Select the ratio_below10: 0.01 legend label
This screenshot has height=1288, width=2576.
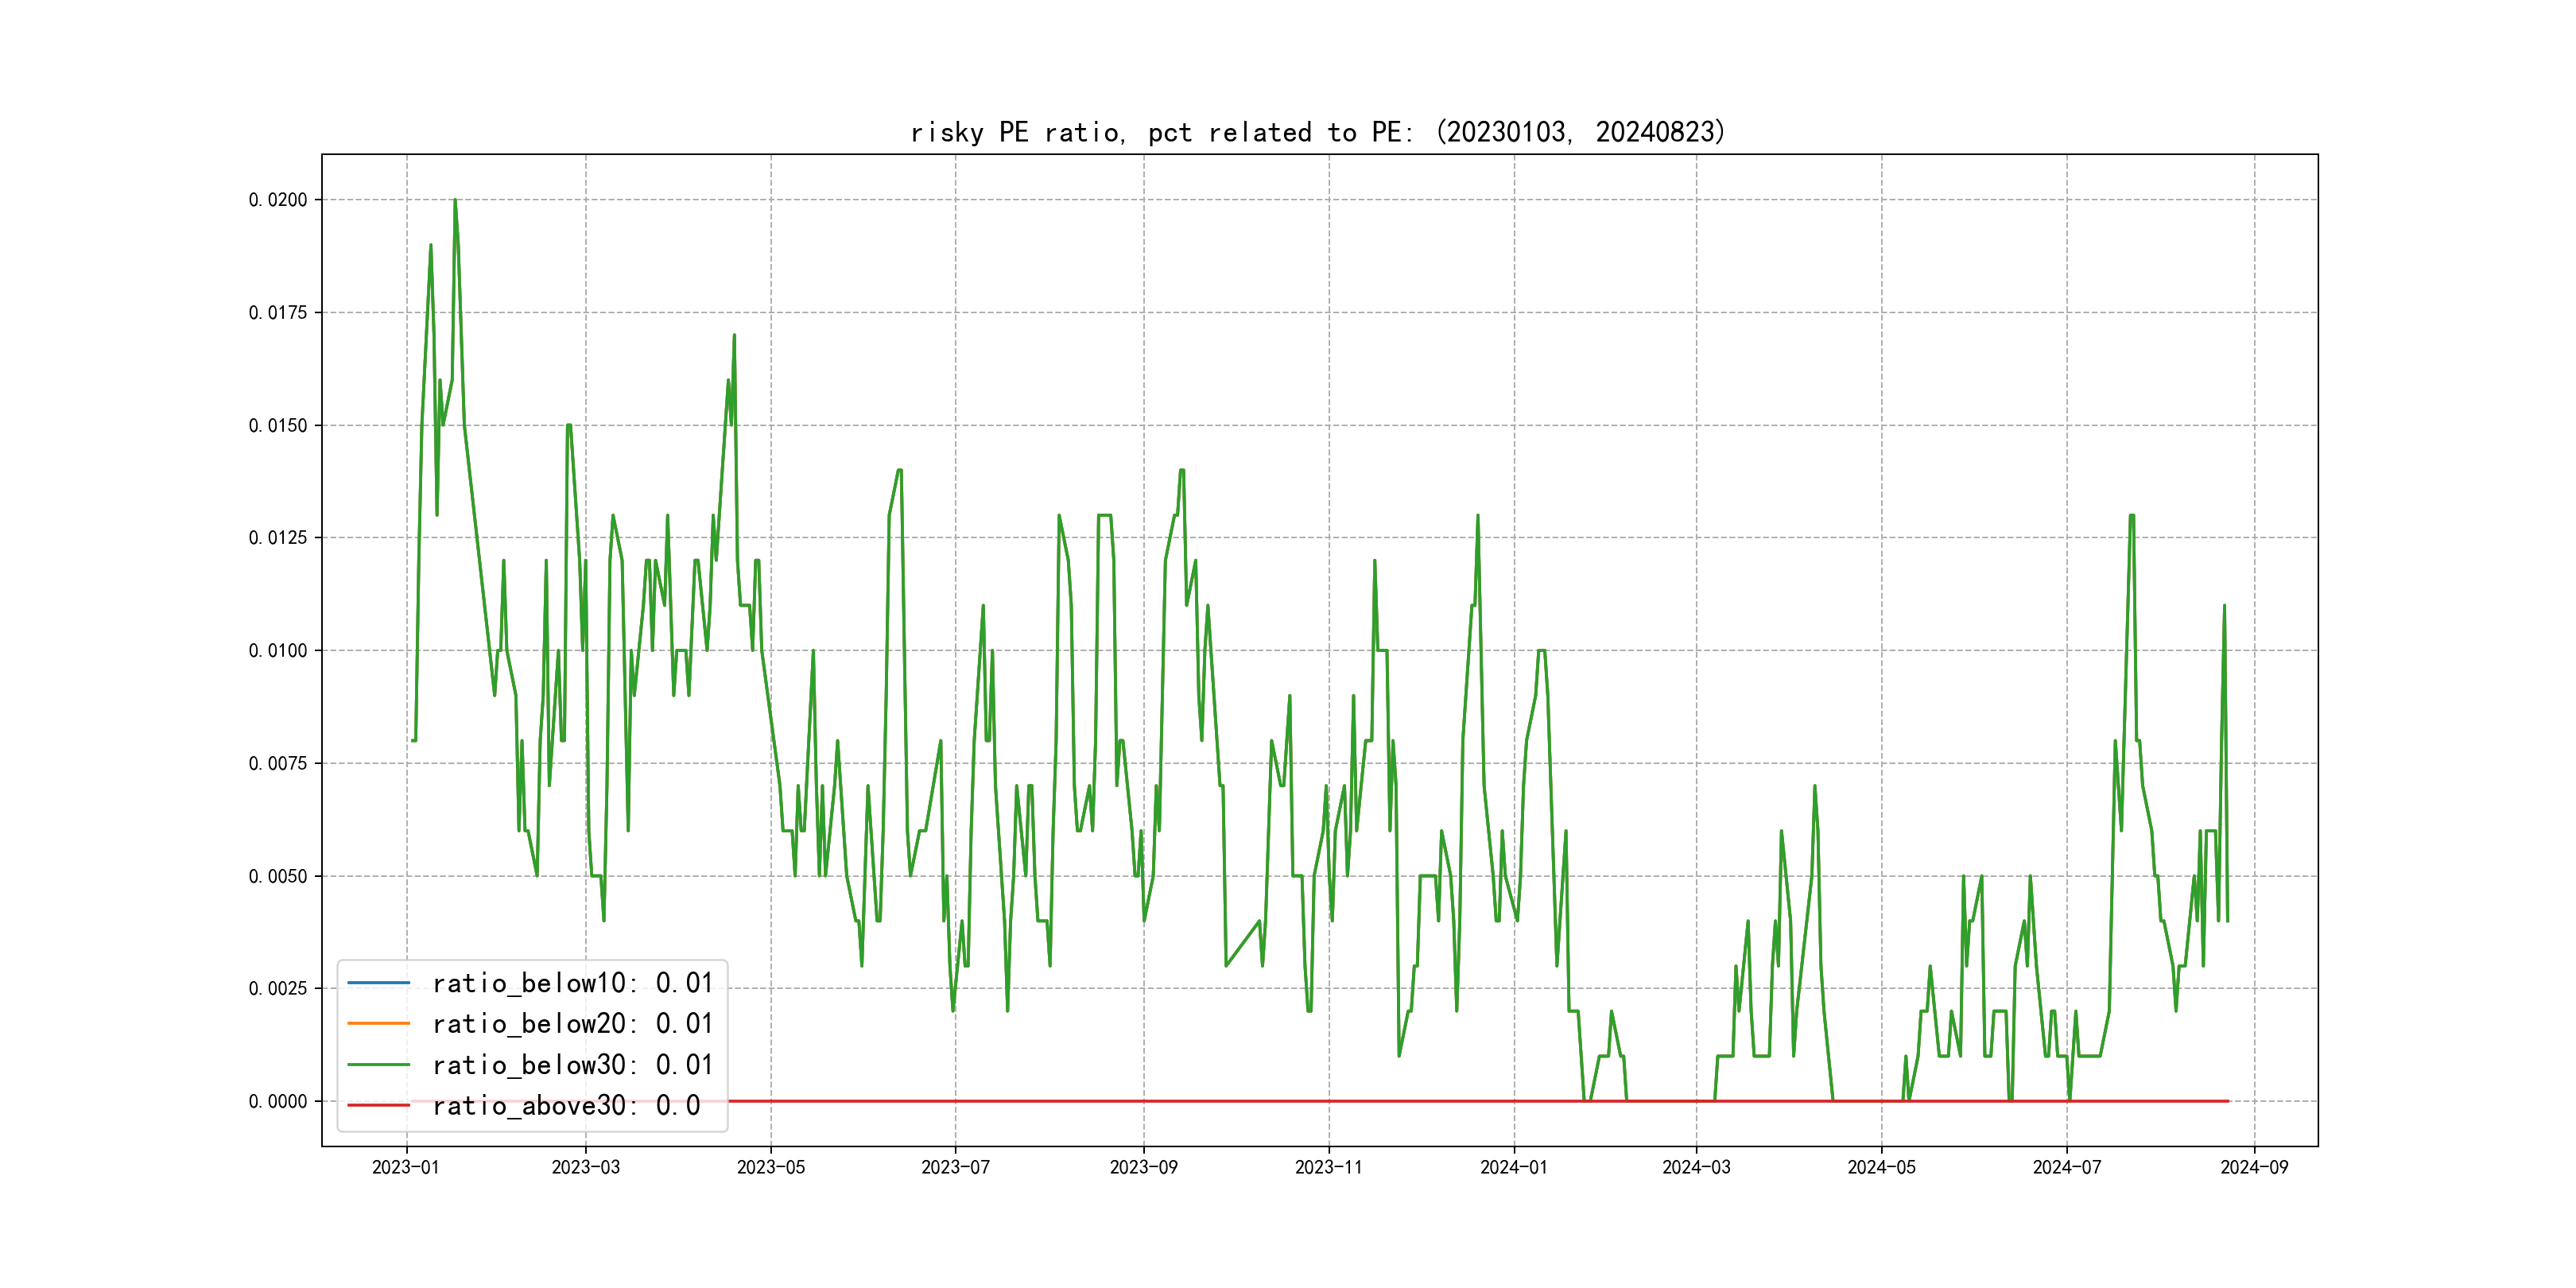(x=572, y=983)
